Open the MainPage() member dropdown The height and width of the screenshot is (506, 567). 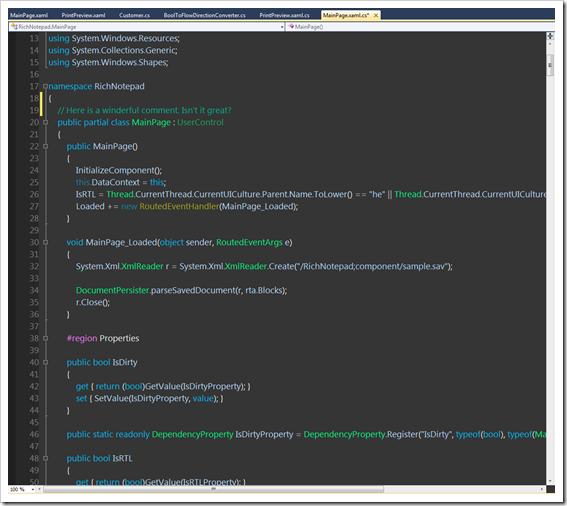(x=421, y=27)
